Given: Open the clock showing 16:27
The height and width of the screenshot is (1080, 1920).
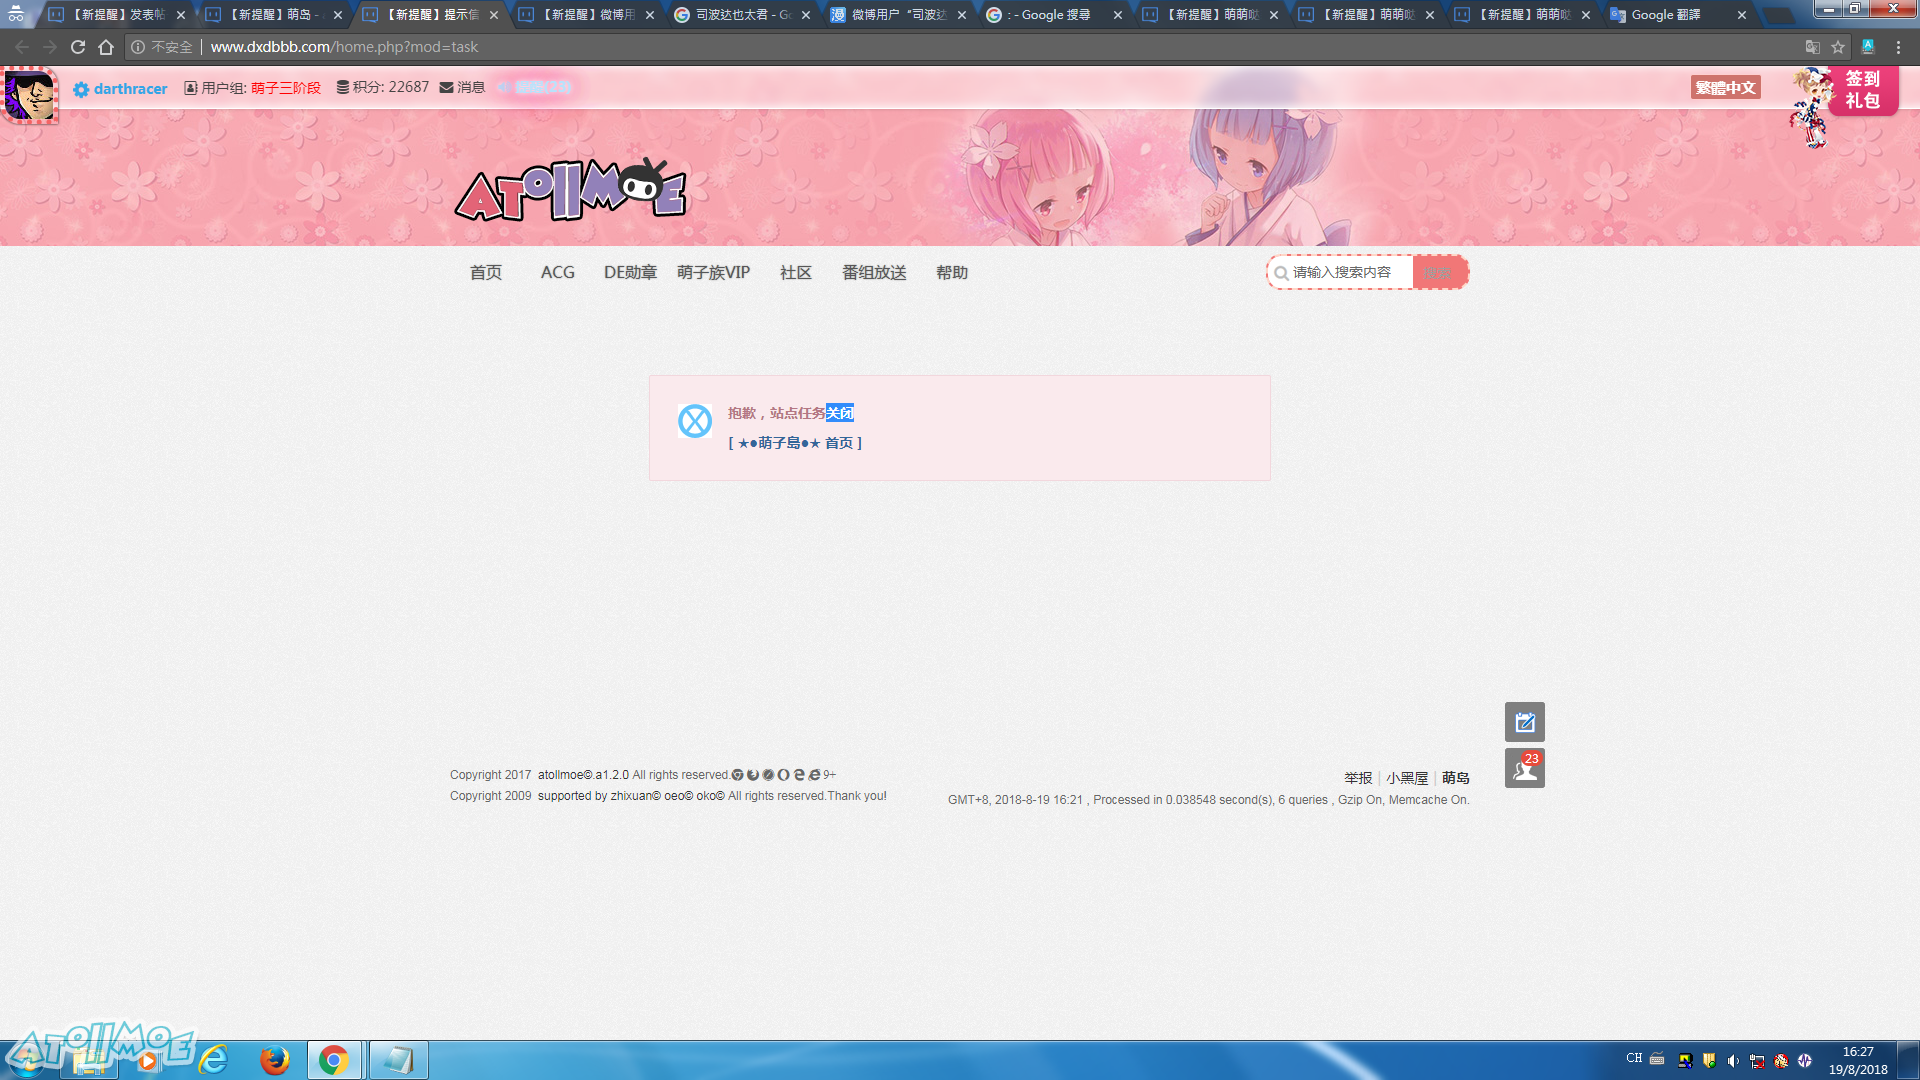Looking at the screenshot, I should (x=1858, y=1060).
